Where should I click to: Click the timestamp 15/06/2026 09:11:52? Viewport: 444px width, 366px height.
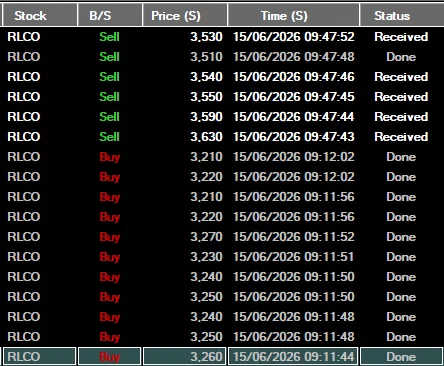coord(294,237)
